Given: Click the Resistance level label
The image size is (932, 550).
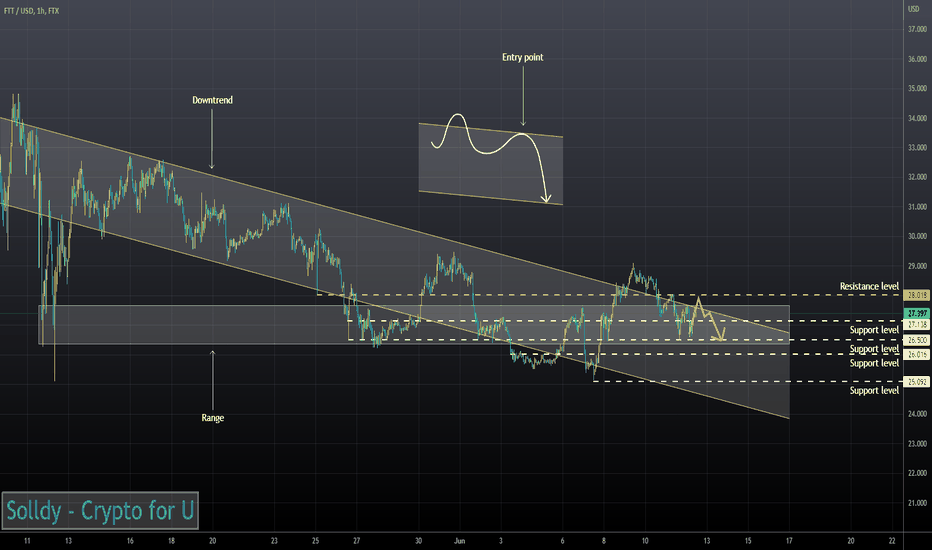Looking at the screenshot, I should click(x=869, y=287).
